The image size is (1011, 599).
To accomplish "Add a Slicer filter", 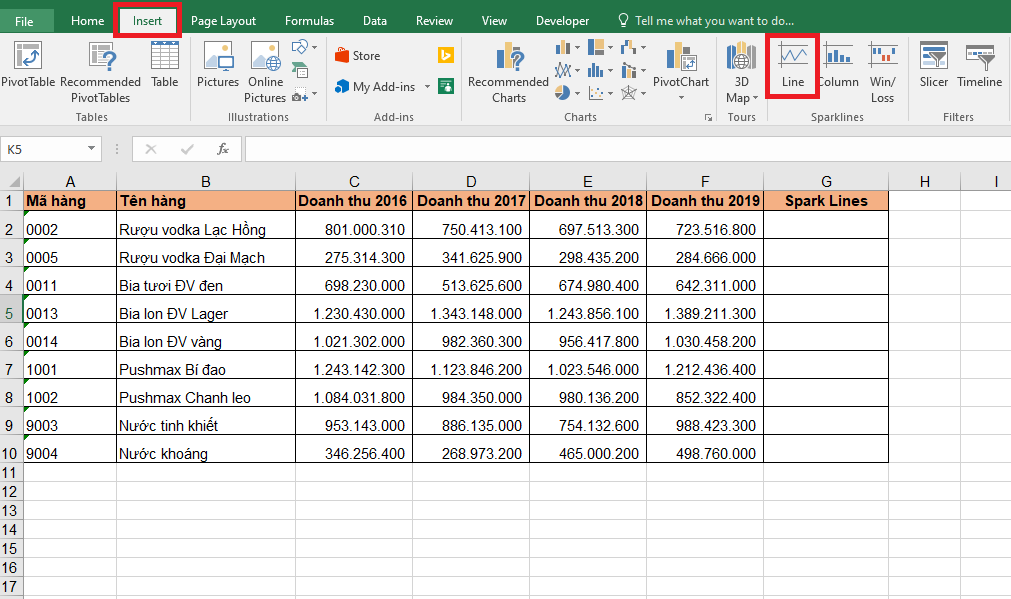I will (x=933, y=65).
